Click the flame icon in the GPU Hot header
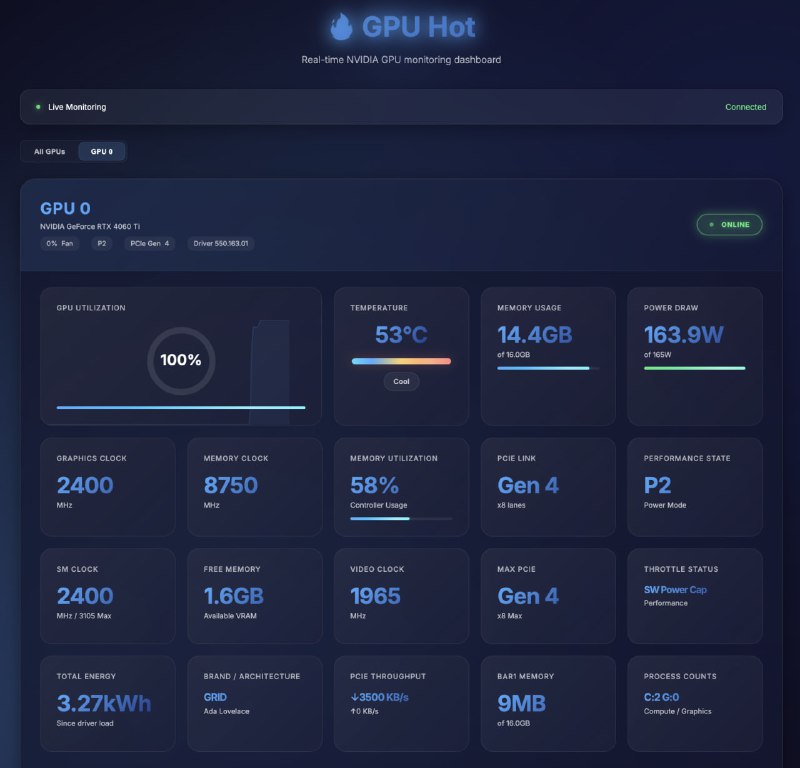This screenshot has width=800, height=768. point(345,27)
